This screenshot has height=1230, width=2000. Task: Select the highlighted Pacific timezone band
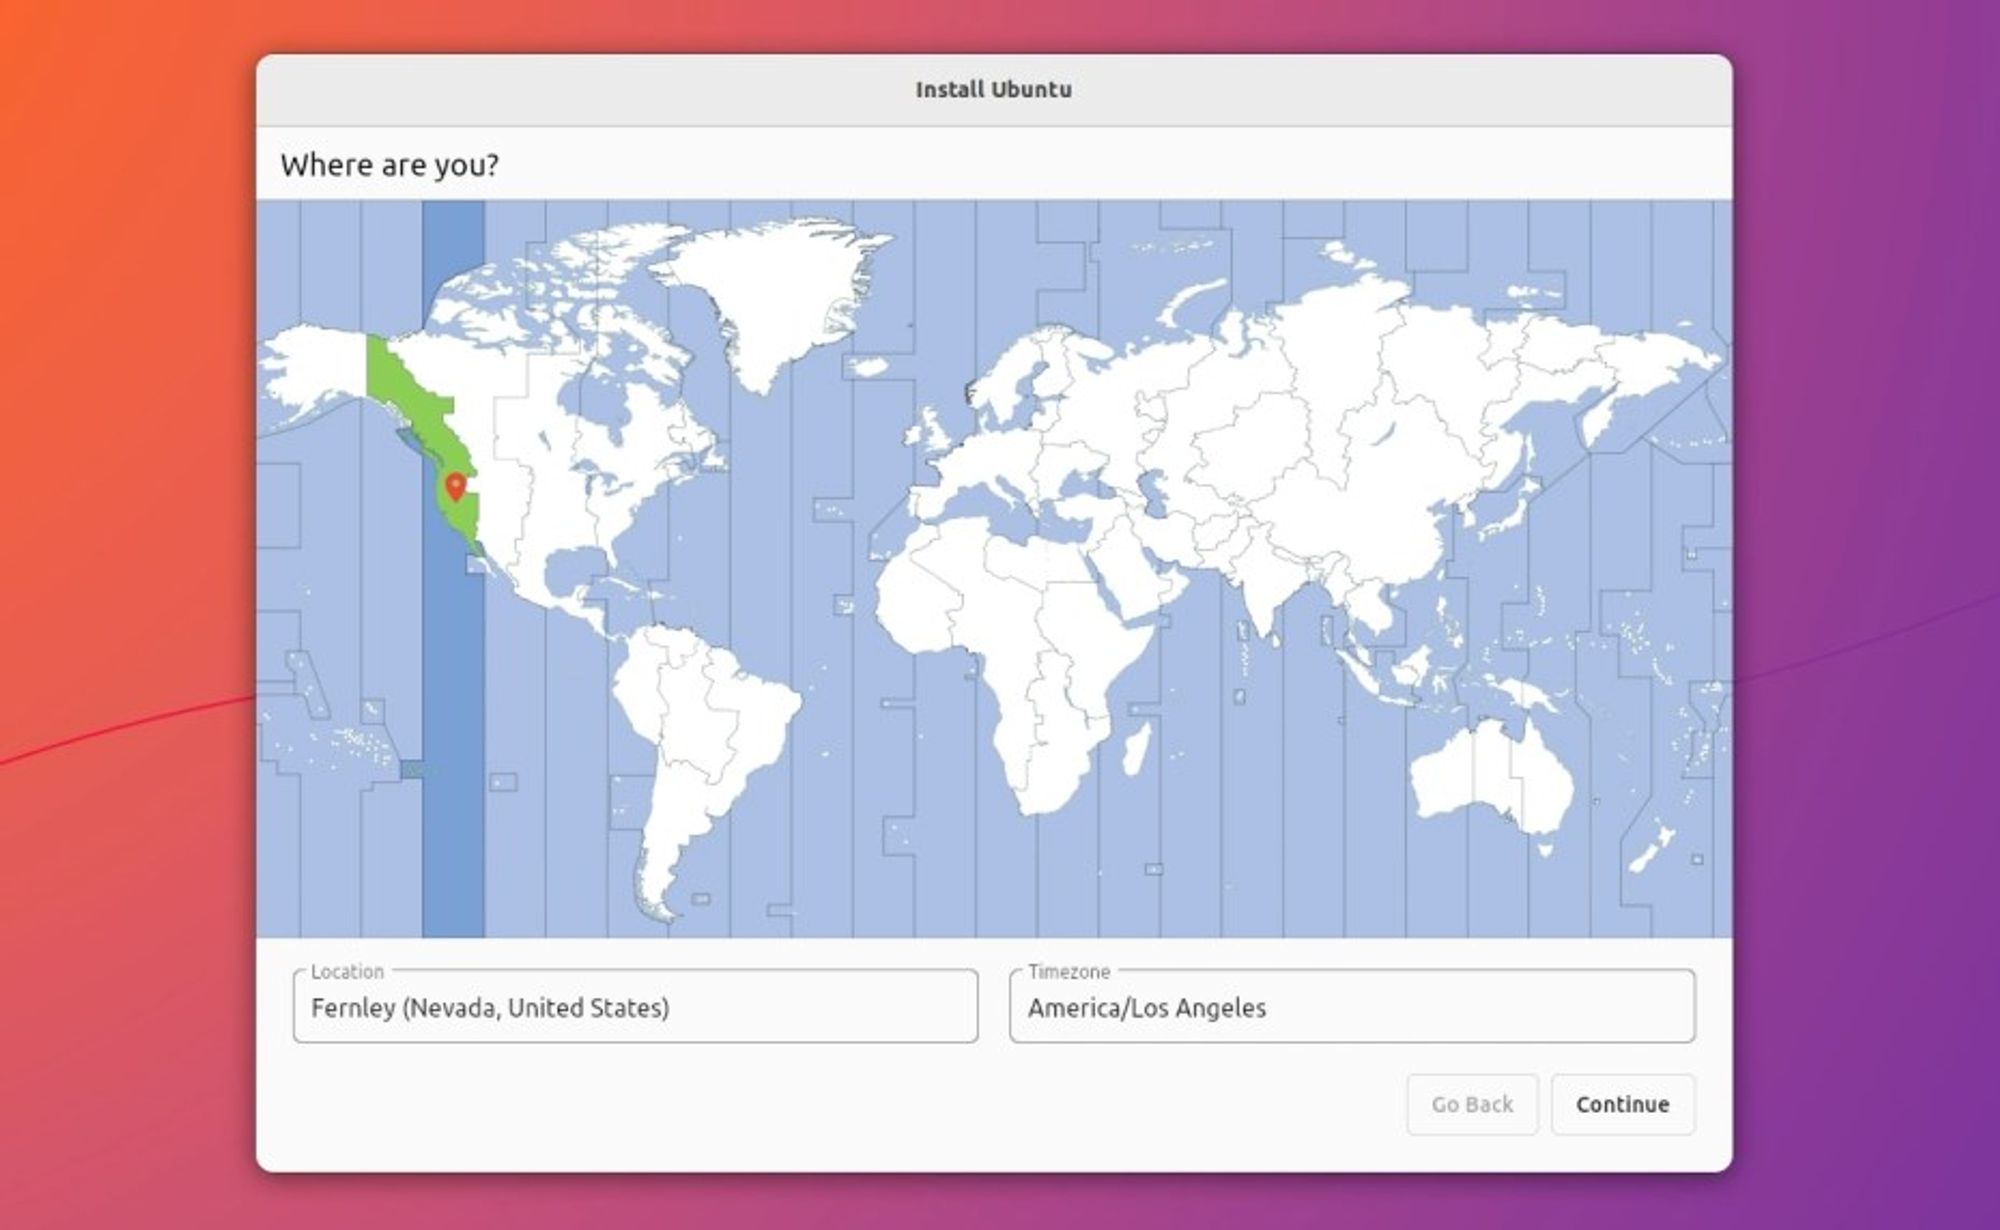(455, 700)
